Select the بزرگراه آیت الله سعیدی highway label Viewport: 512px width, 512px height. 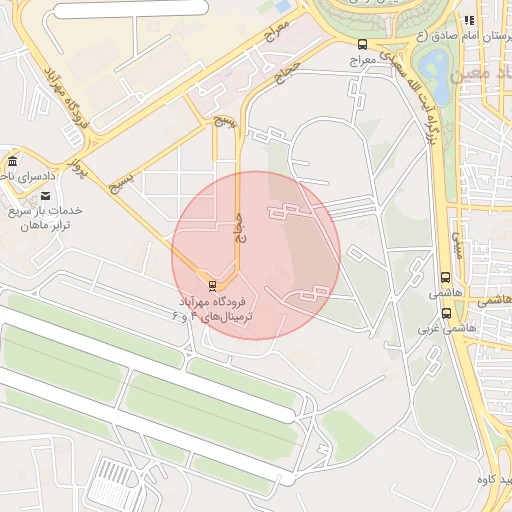click(411, 96)
